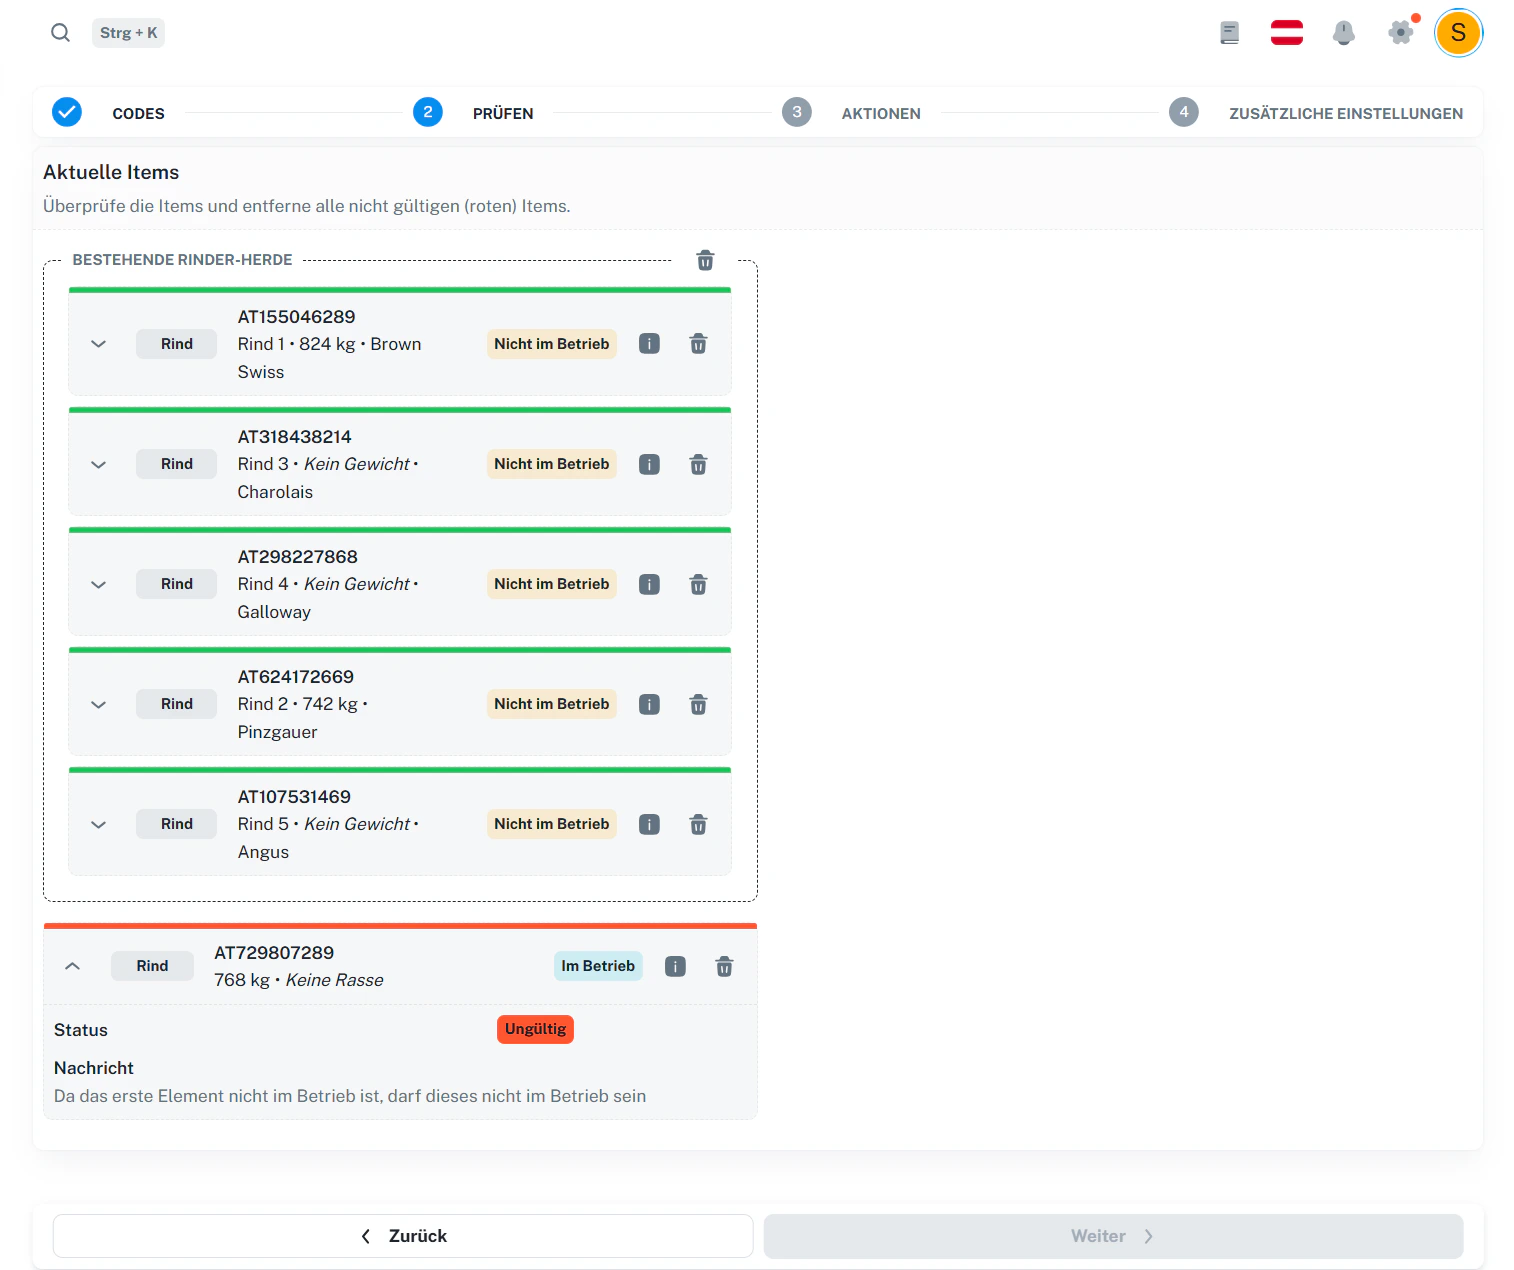Expand the AT155046289 item

(x=98, y=344)
